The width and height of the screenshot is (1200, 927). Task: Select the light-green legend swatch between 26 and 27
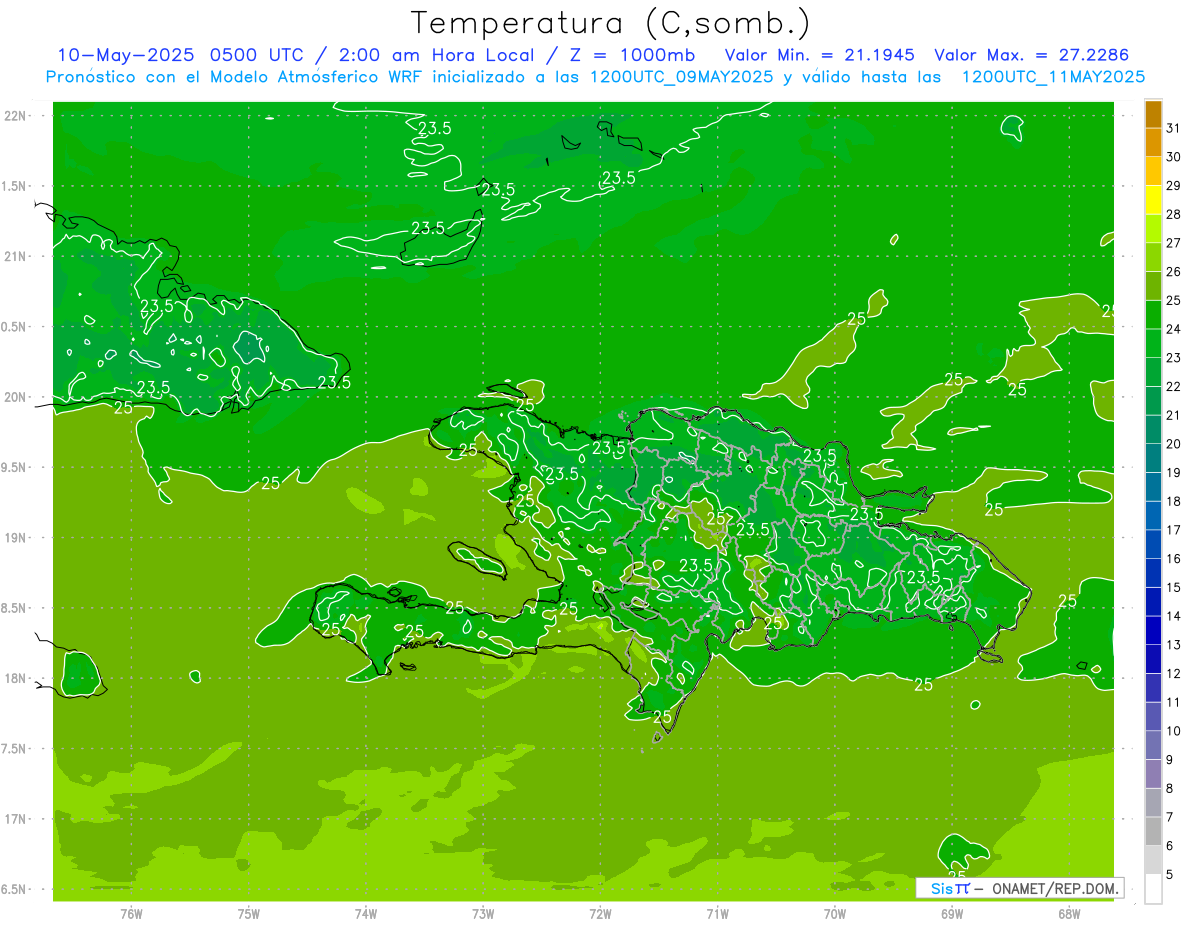point(1153,257)
